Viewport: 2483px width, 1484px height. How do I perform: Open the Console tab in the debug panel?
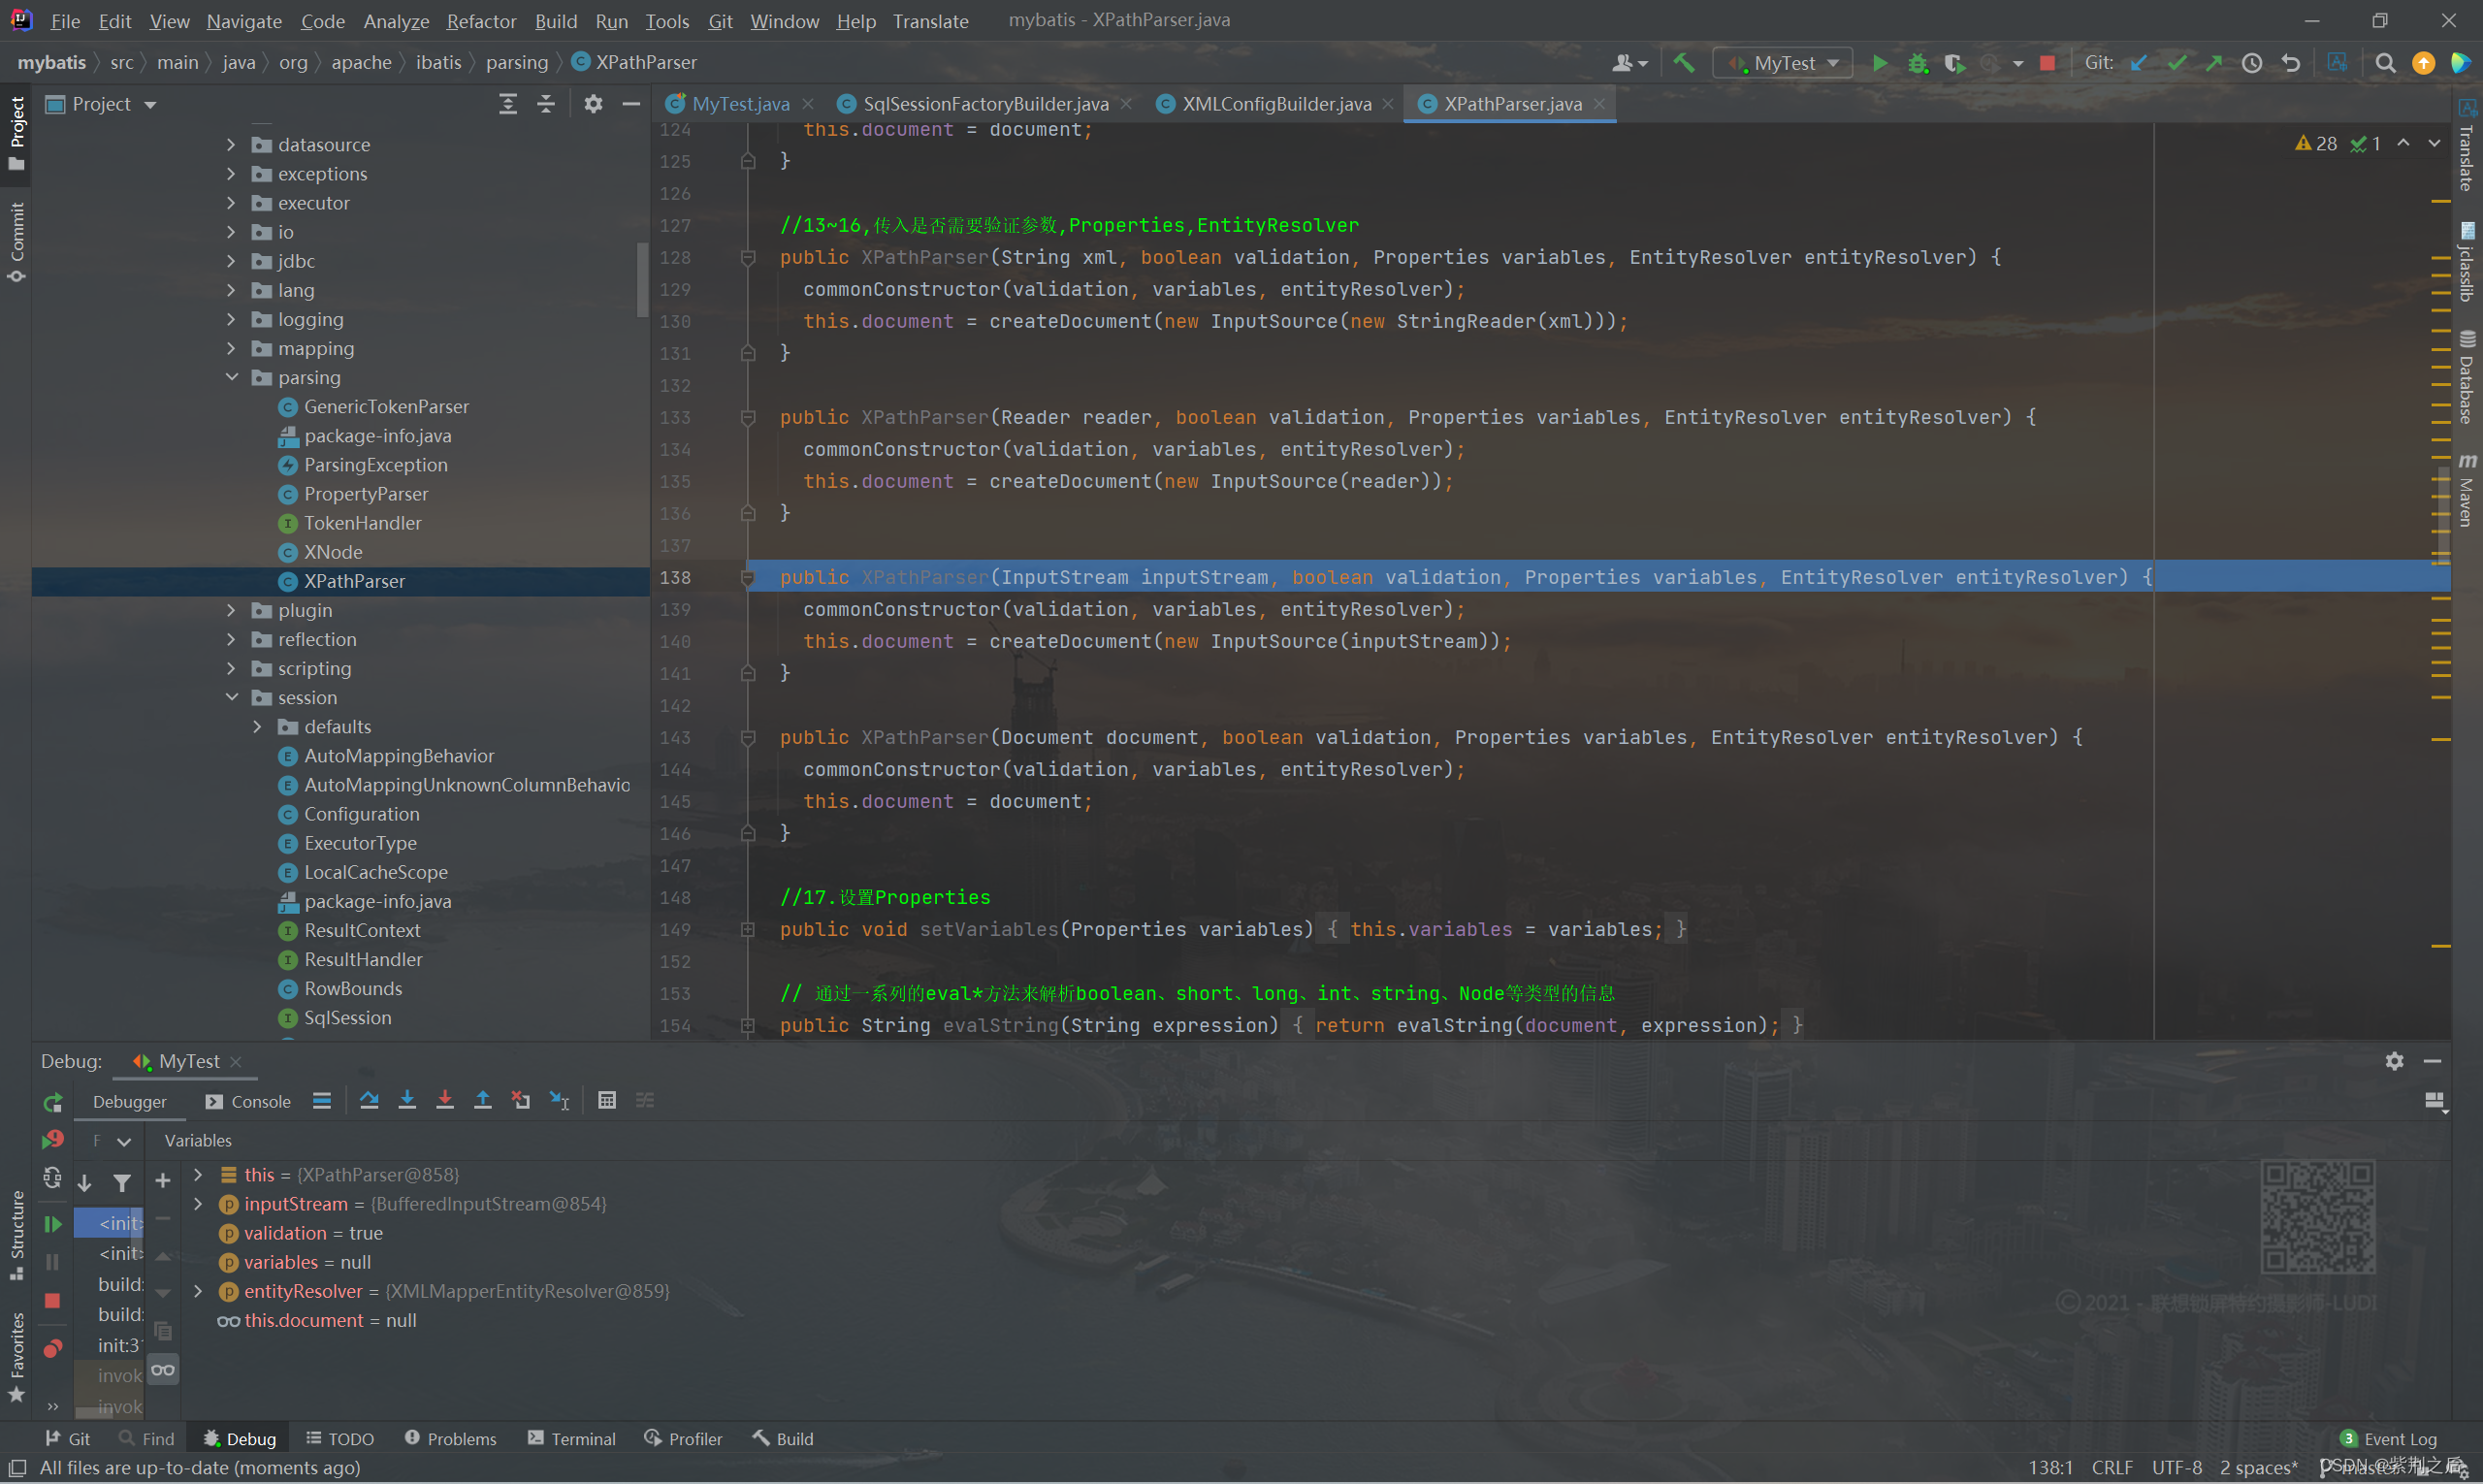coord(249,1101)
